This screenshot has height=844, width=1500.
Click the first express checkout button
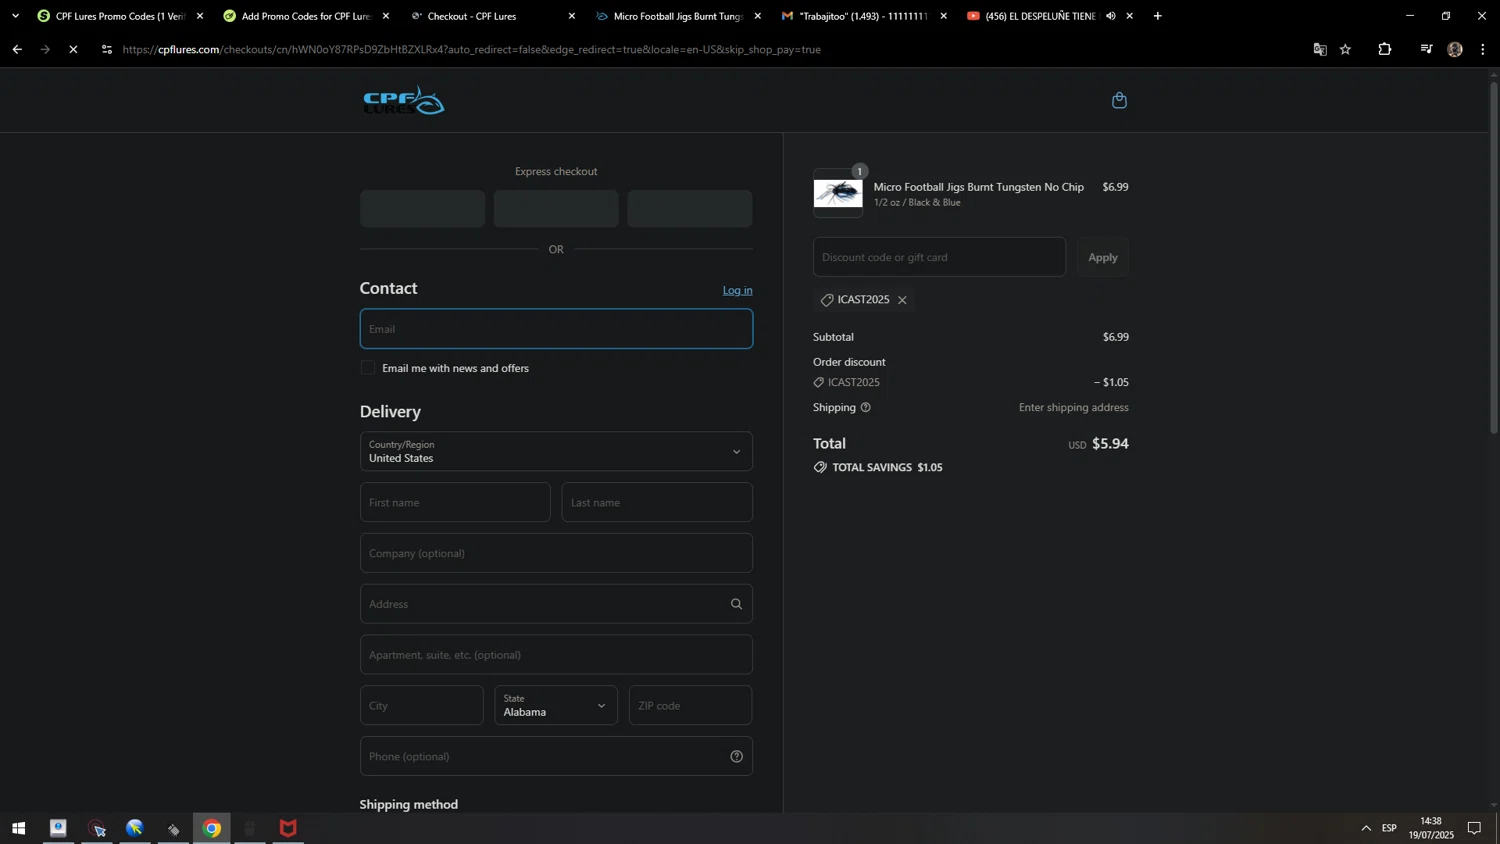422,209
